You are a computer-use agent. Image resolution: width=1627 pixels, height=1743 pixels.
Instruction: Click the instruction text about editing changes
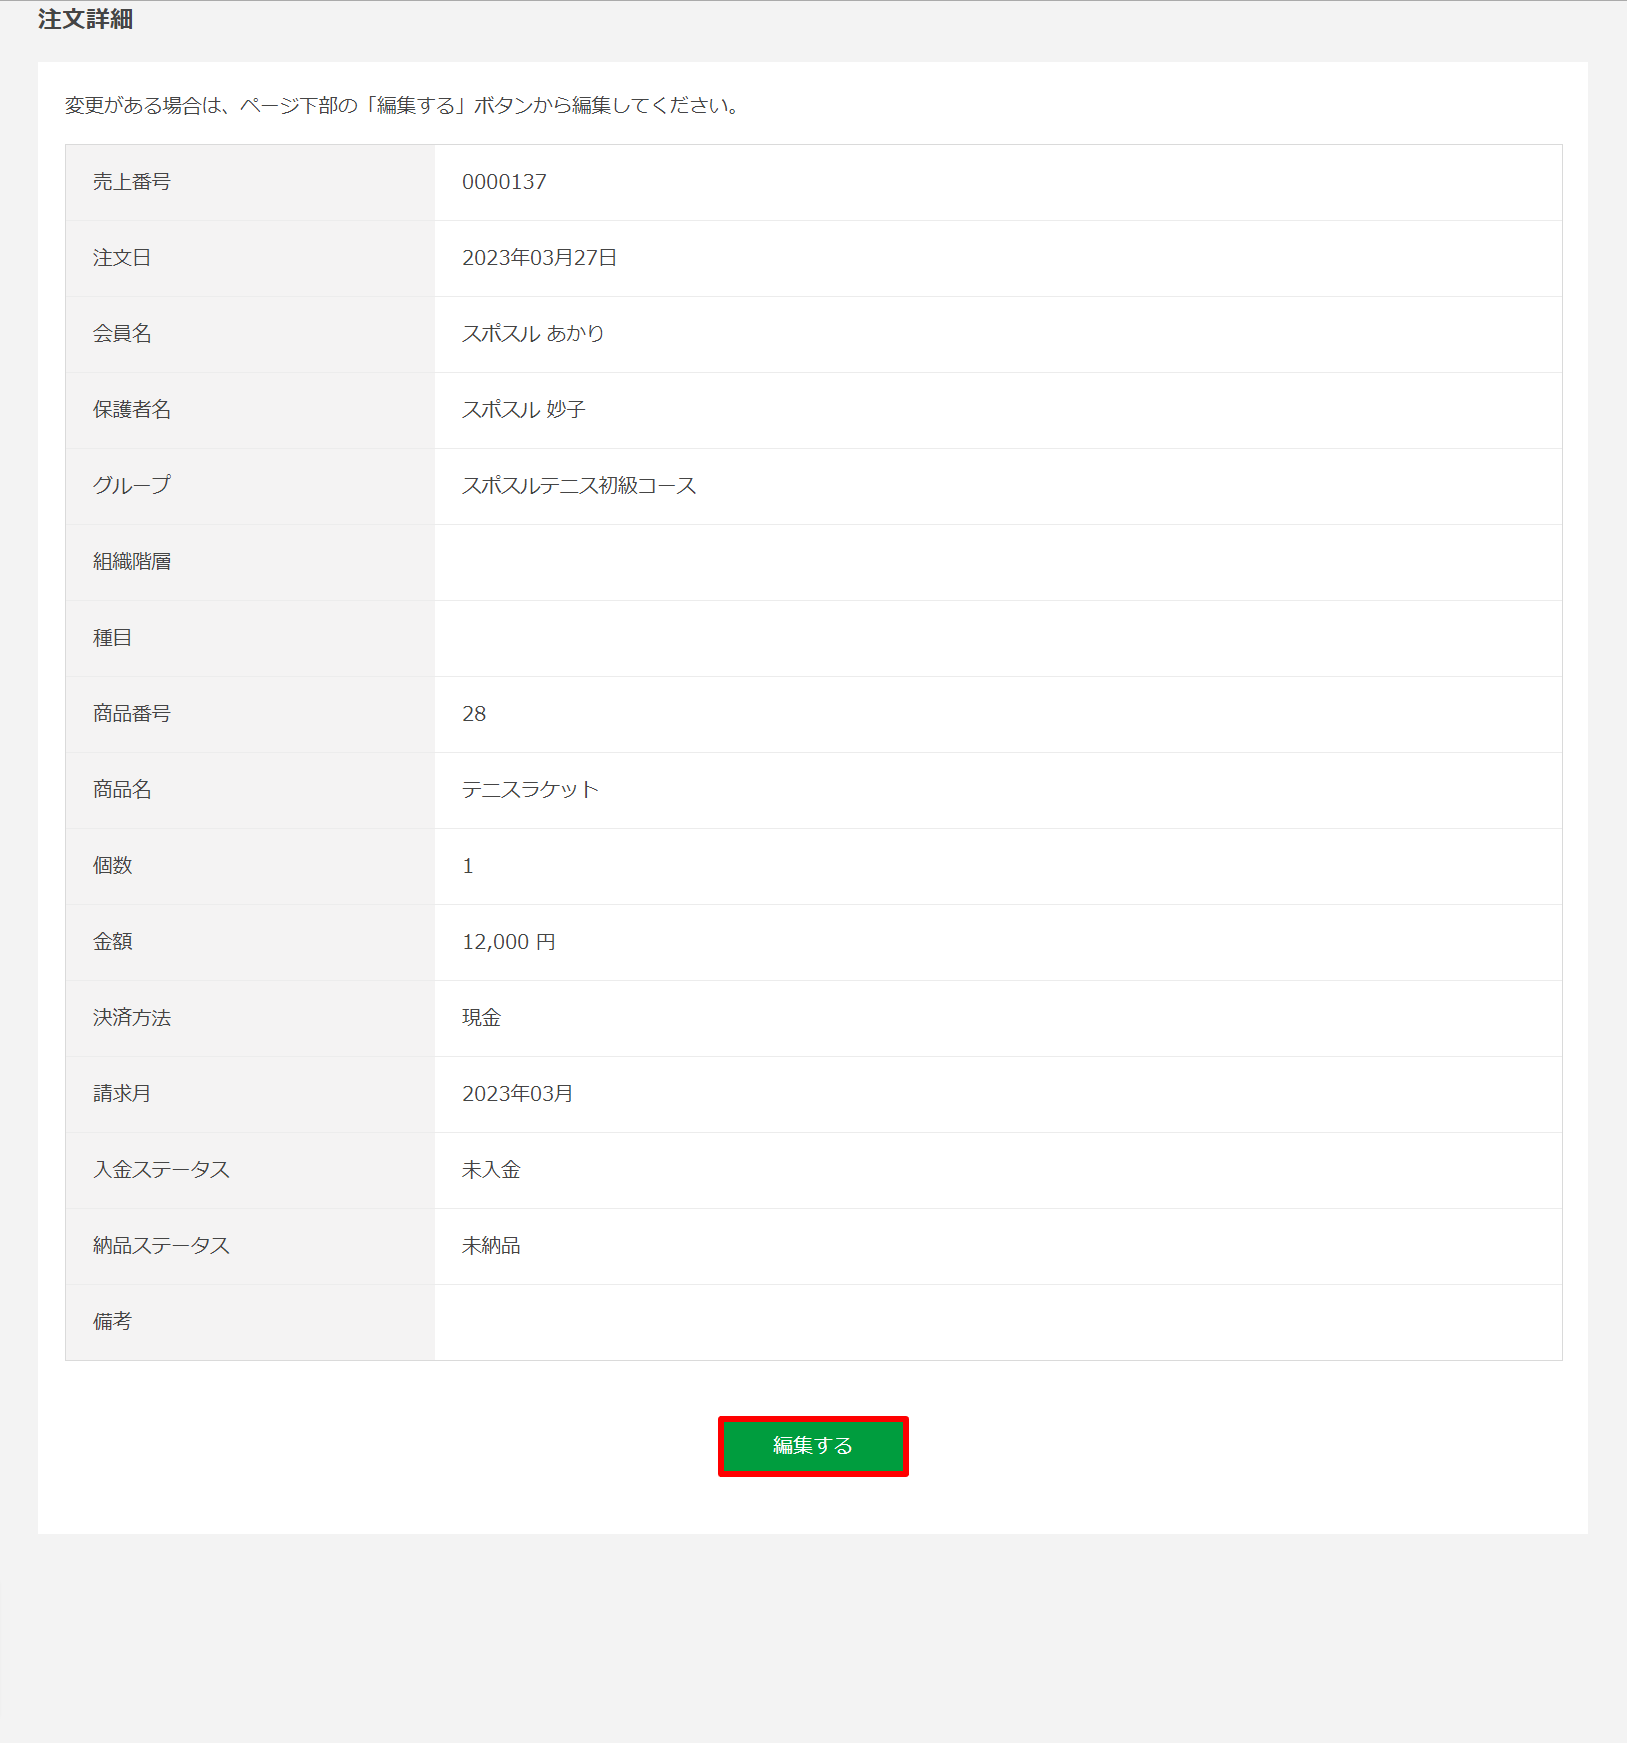[403, 106]
